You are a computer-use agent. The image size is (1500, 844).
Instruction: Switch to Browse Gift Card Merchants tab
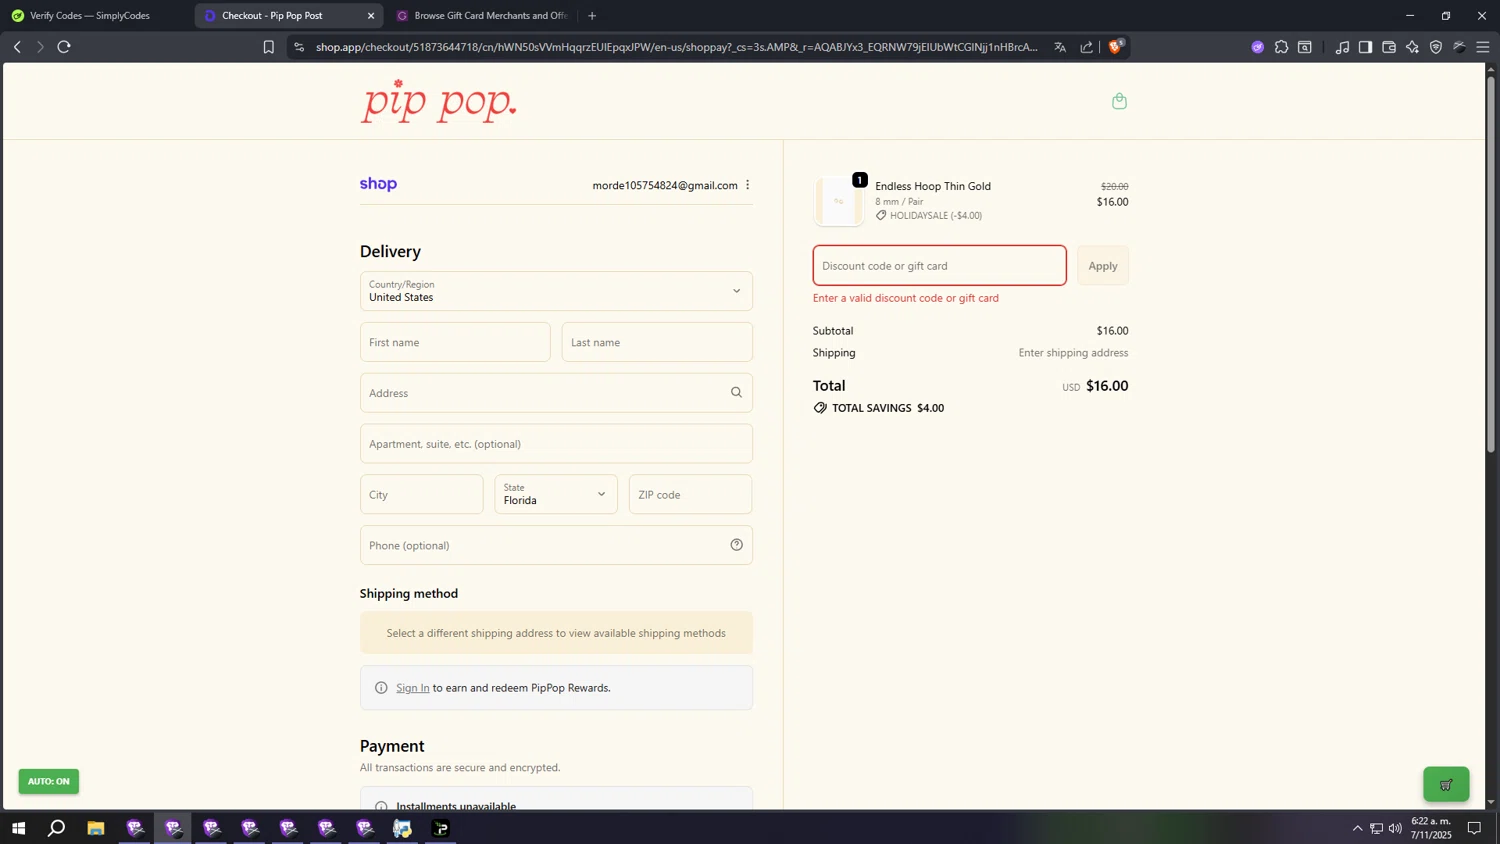click(483, 16)
